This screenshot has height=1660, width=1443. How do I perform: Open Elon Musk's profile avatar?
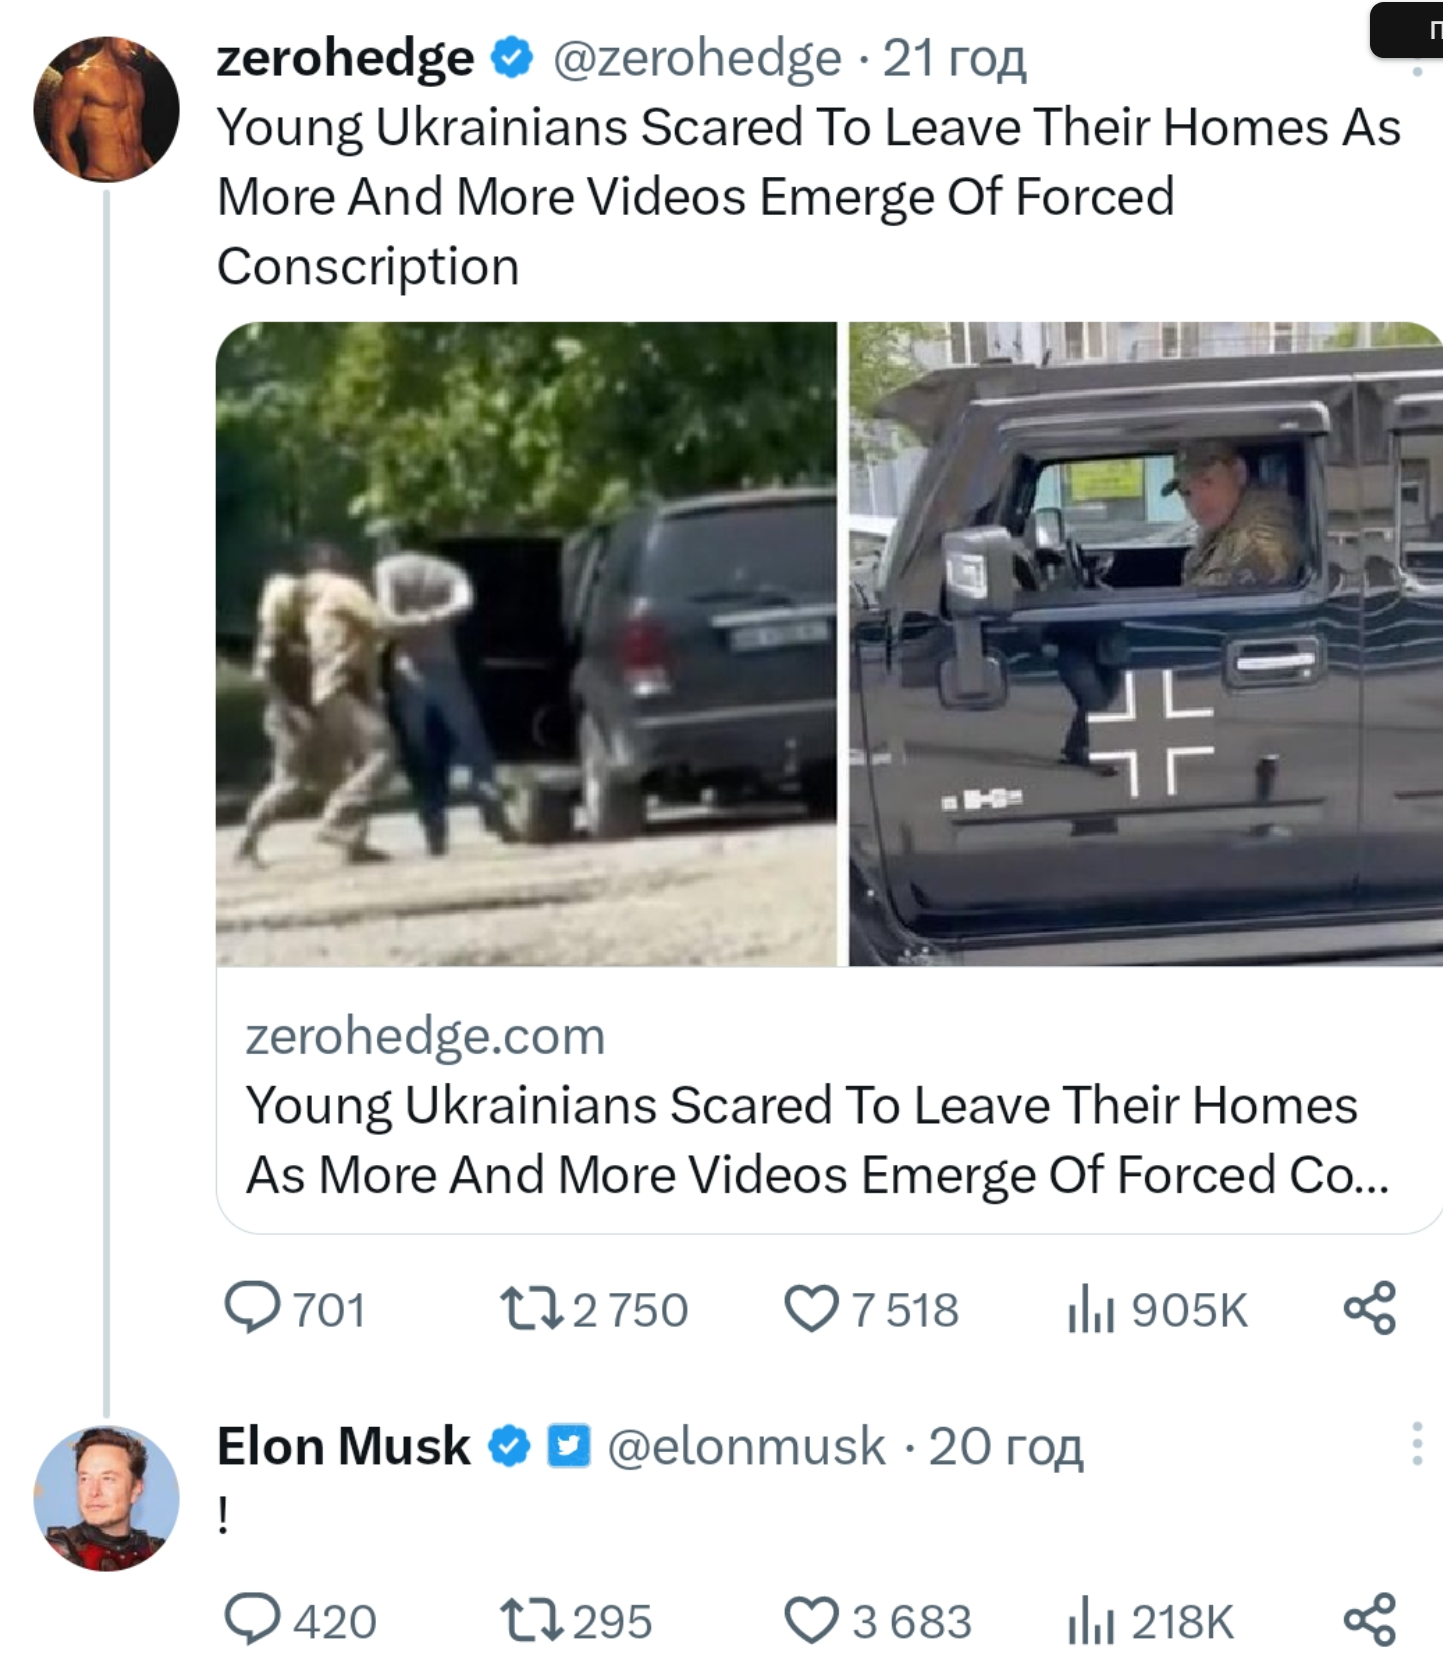[x=106, y=1497]
